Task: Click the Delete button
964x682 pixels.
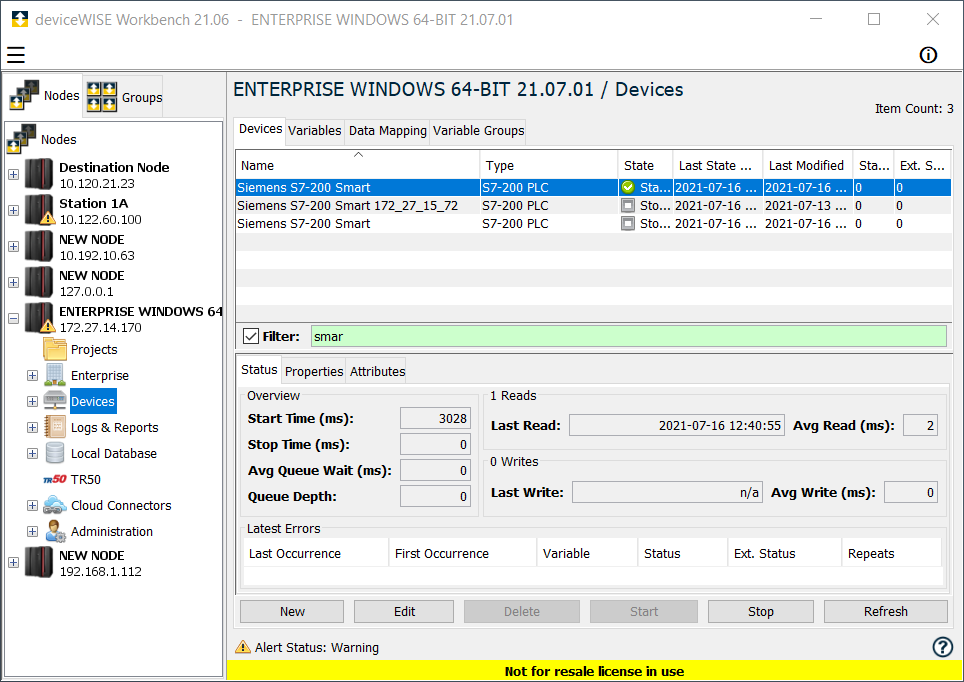Action: tap(521, 611)
